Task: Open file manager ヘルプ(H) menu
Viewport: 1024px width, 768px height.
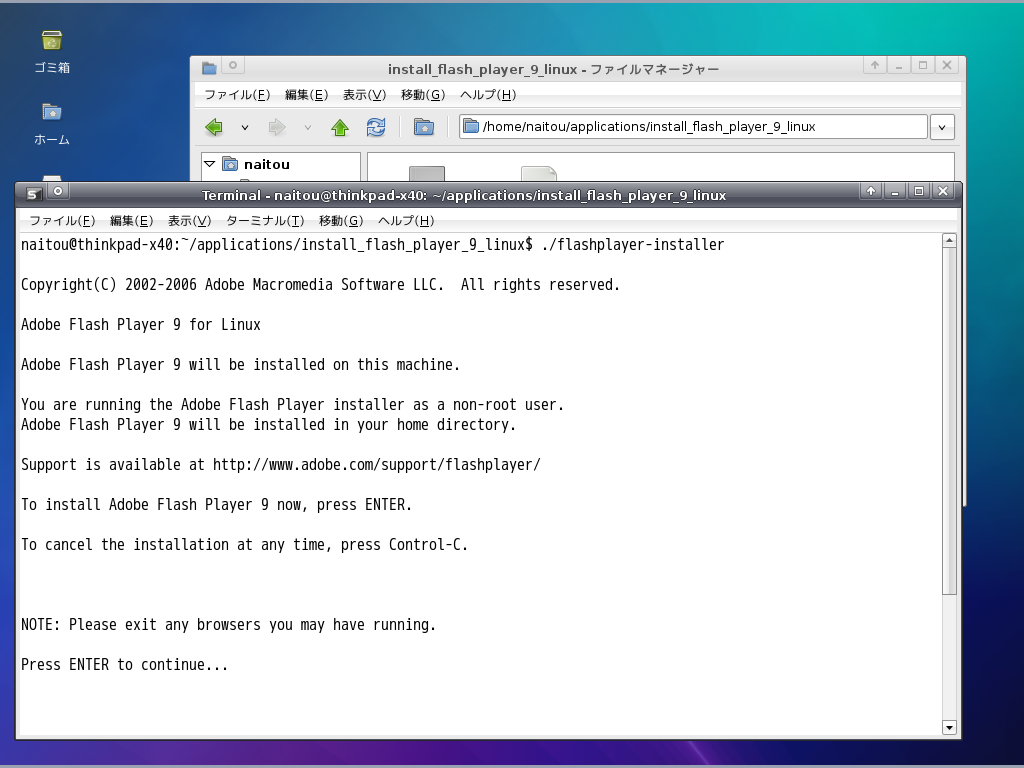Action: (x=488, y=95)
